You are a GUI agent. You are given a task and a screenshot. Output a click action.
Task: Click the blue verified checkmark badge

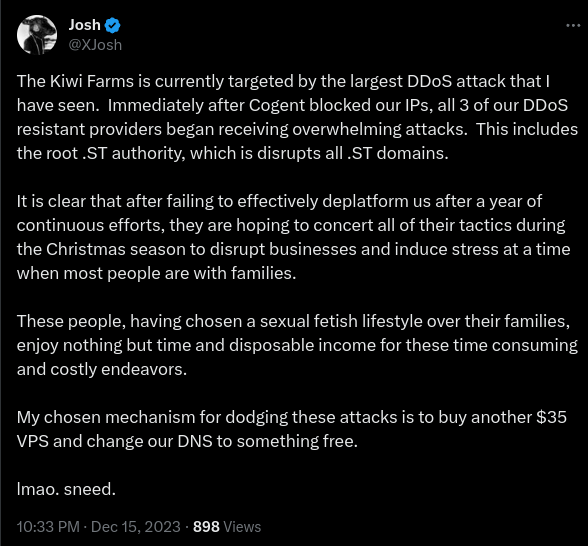[x=112, y=26]
